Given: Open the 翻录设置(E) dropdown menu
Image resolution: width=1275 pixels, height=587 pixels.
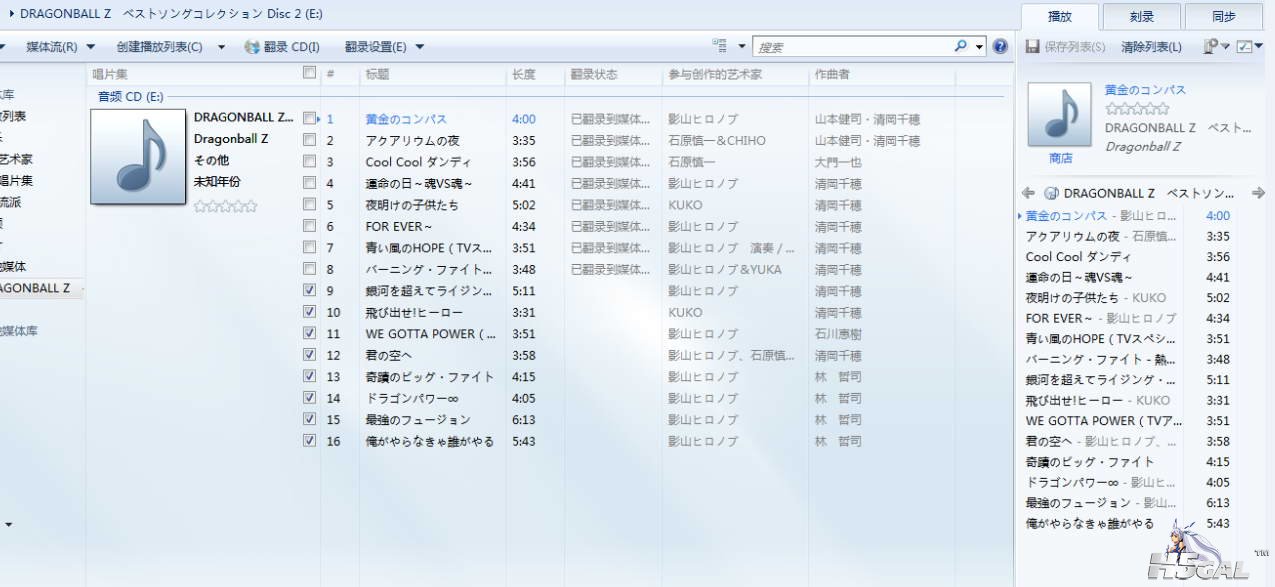Looking at the screenshot, I should pos(384,46).
